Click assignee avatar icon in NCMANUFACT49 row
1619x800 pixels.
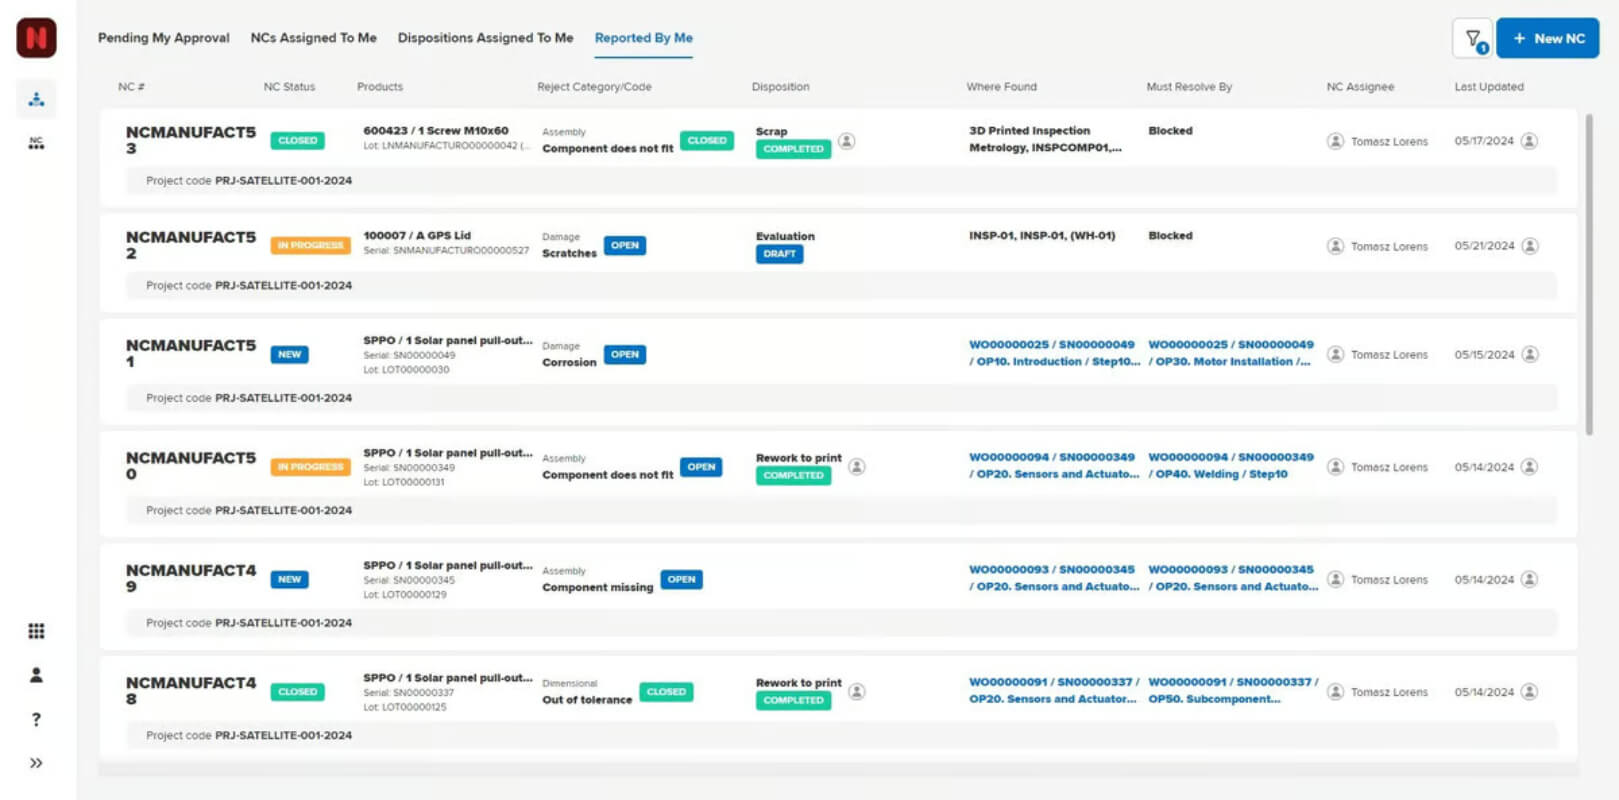click(1335, 579)
